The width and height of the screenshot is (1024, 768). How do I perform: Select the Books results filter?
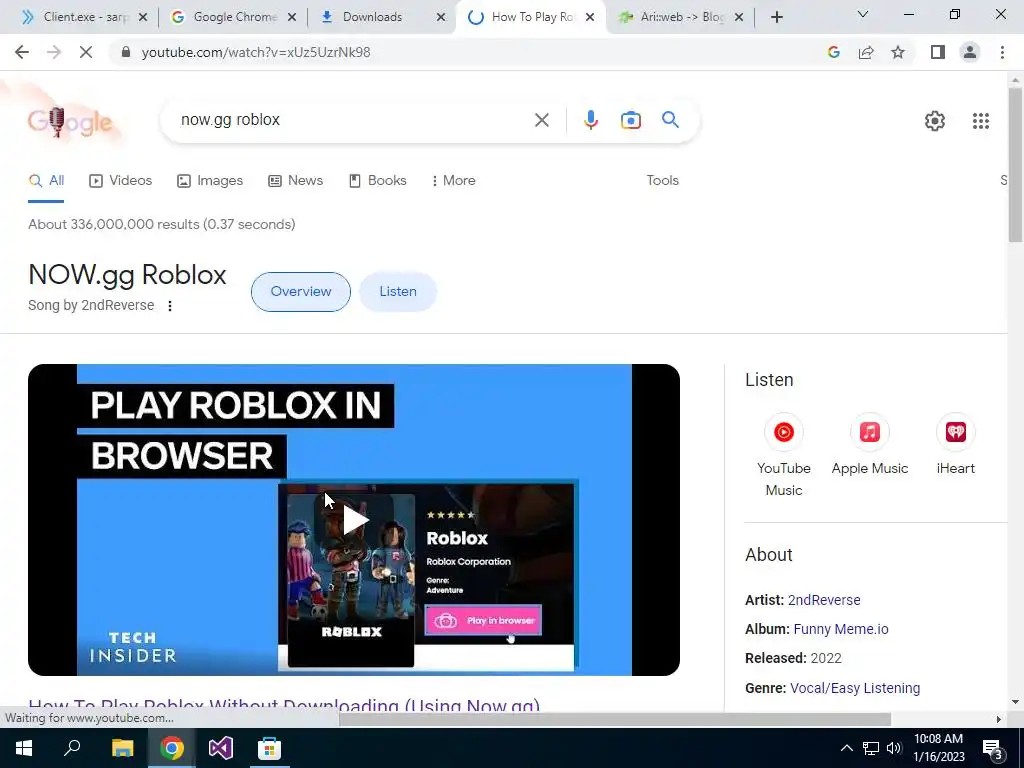[377, 181]
